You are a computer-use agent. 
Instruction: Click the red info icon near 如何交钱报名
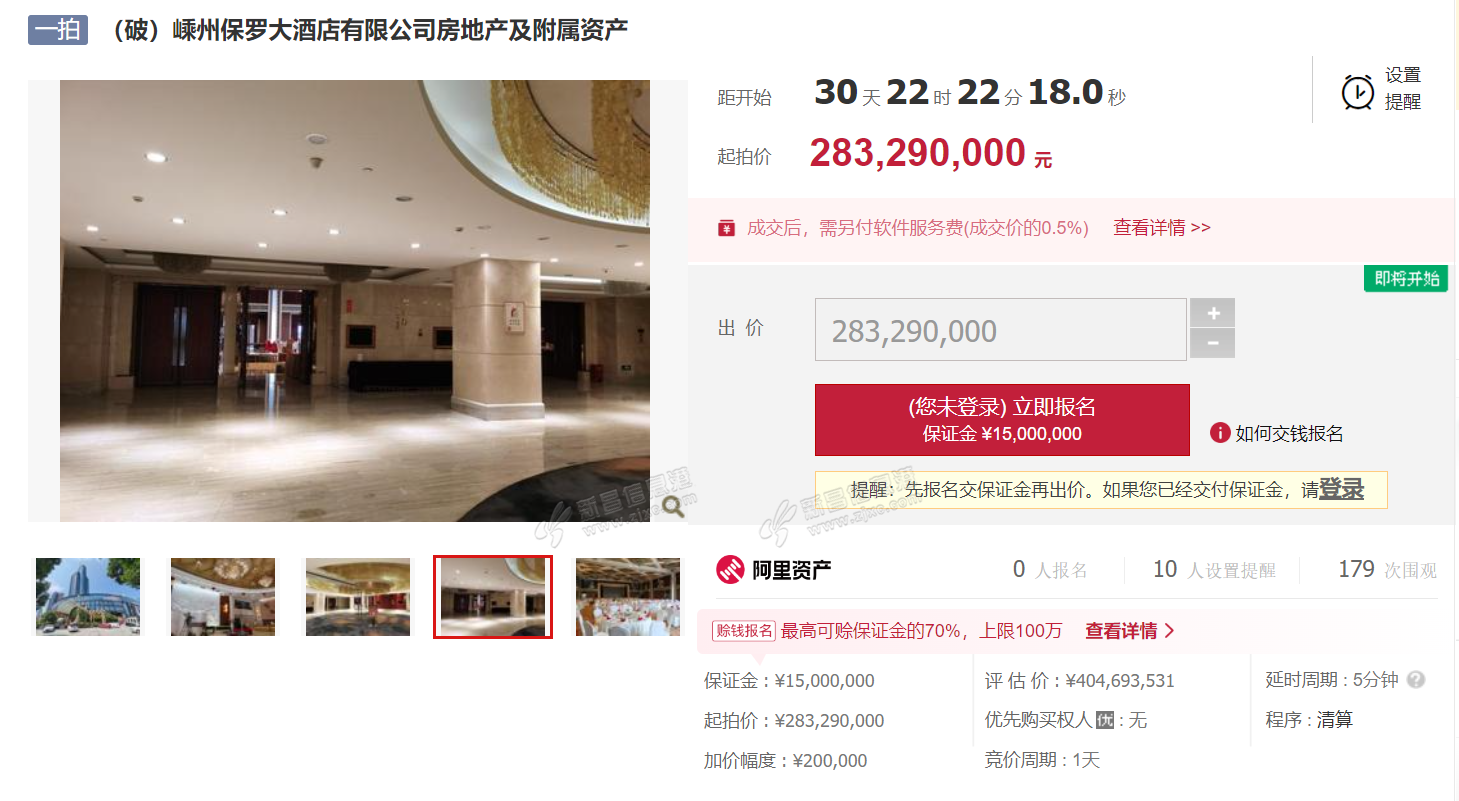1219,433
